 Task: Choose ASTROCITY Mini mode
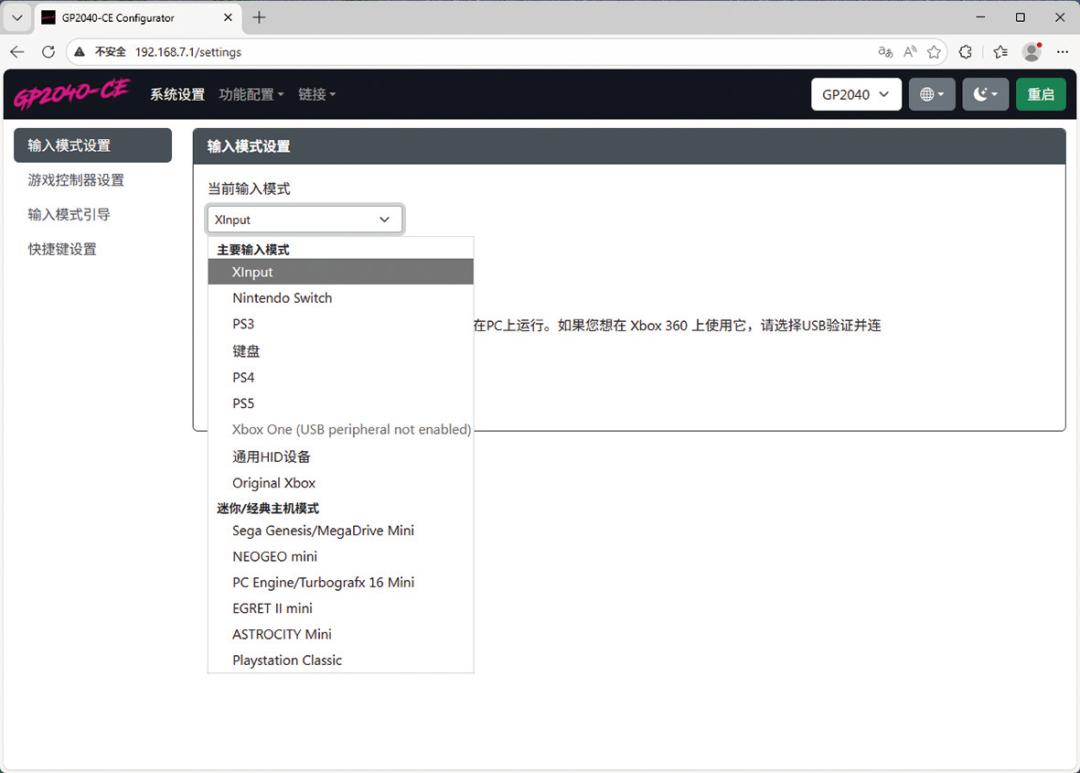pos(340,634)
